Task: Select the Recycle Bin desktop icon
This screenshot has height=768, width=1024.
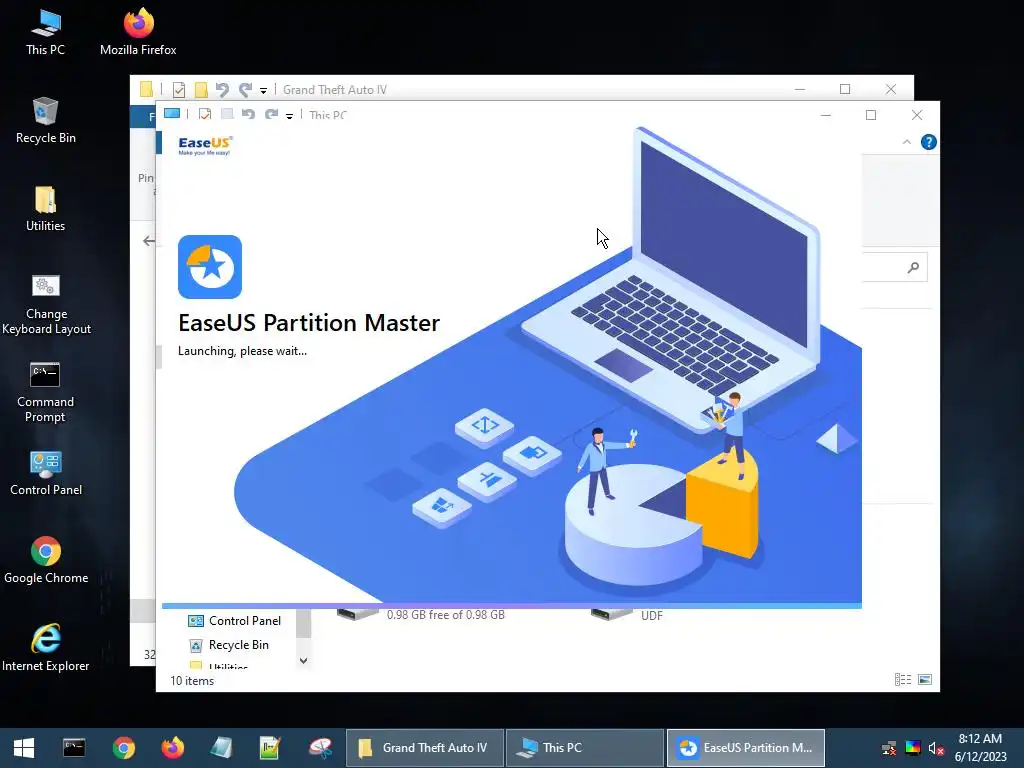Action: click(x=46, y=120)
